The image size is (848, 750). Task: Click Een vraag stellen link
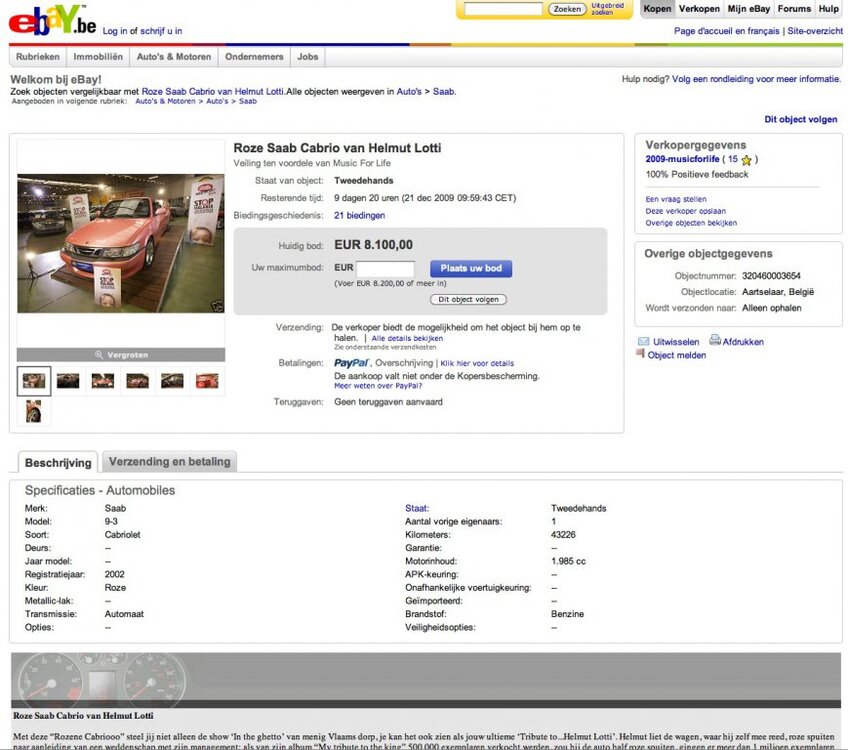(x=676, y=199)
